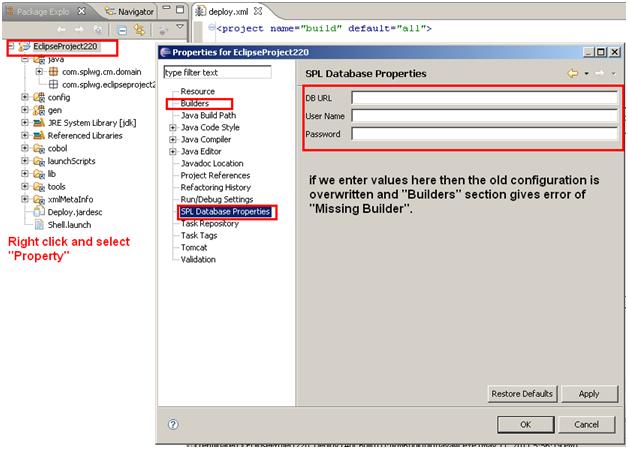Open the Package Explorer view menu triangle
Screen dimensions: 628x449
pos(180,27)
